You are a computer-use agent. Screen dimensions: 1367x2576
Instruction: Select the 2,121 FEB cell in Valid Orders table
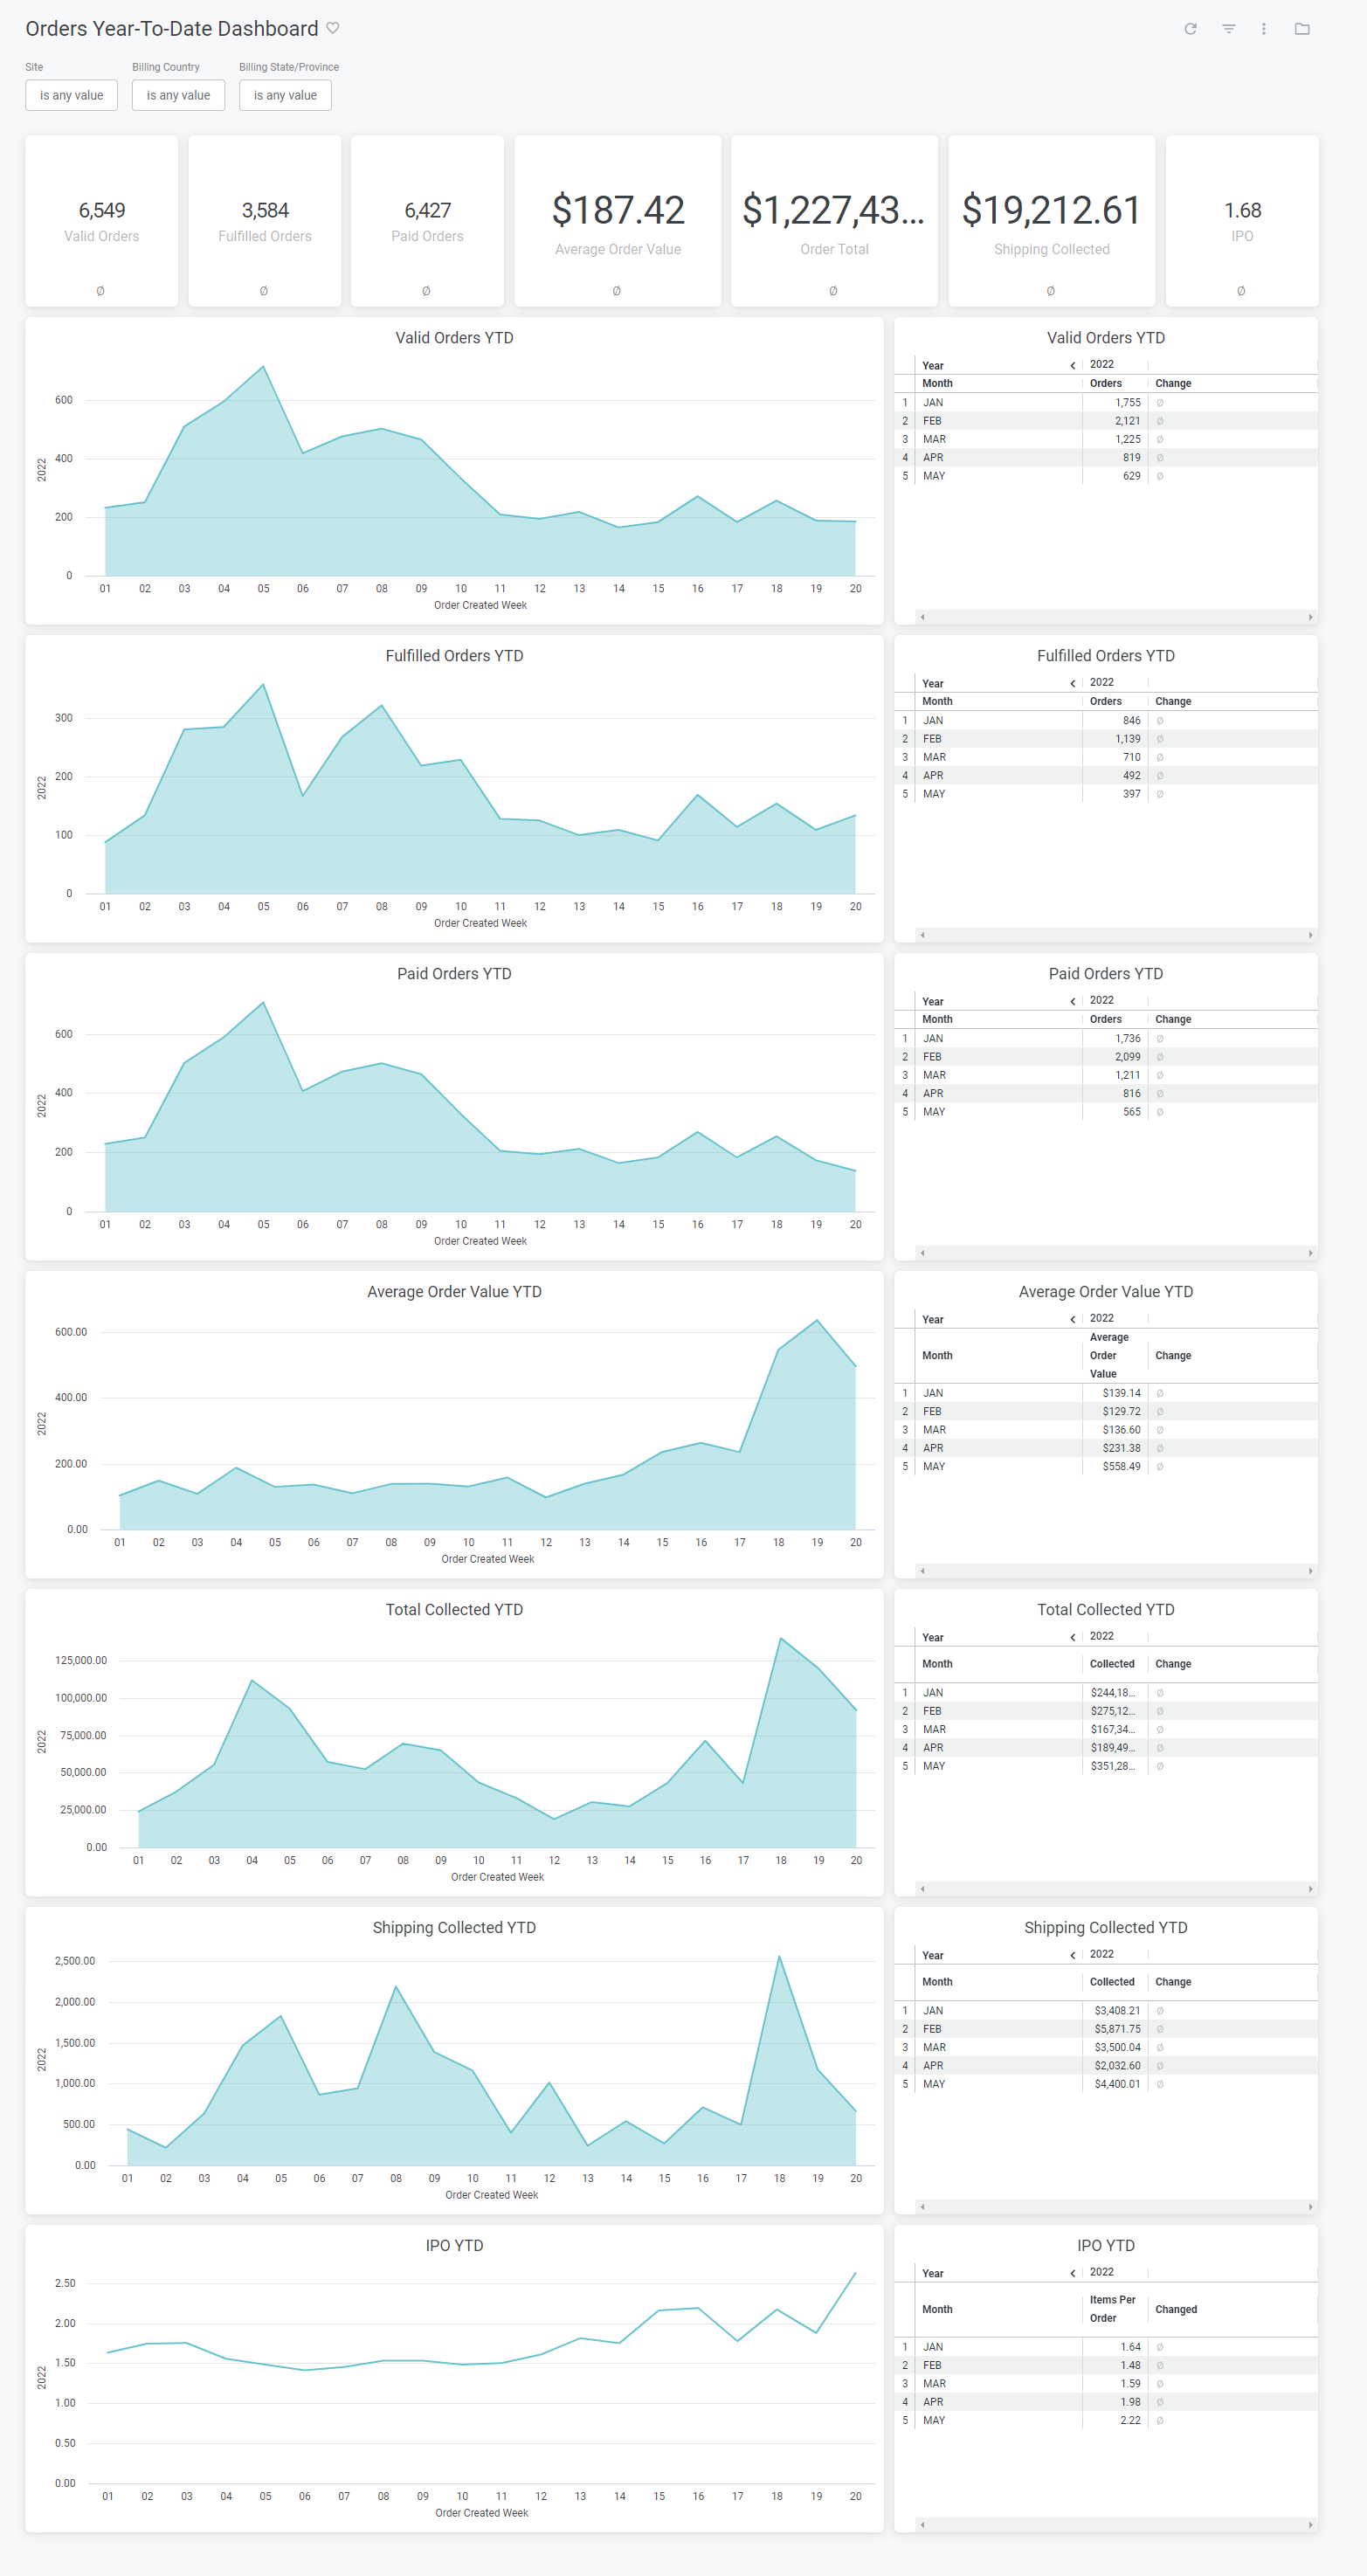(1114, 421)
